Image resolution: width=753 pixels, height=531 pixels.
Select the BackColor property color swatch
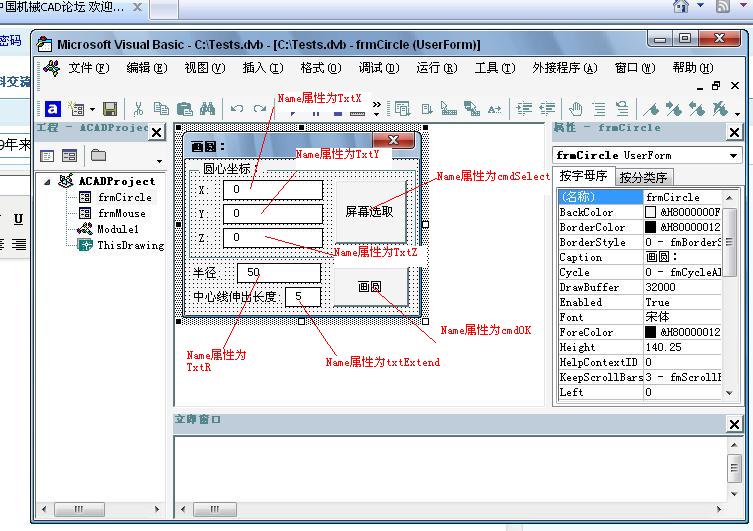[x=651, y=212]
